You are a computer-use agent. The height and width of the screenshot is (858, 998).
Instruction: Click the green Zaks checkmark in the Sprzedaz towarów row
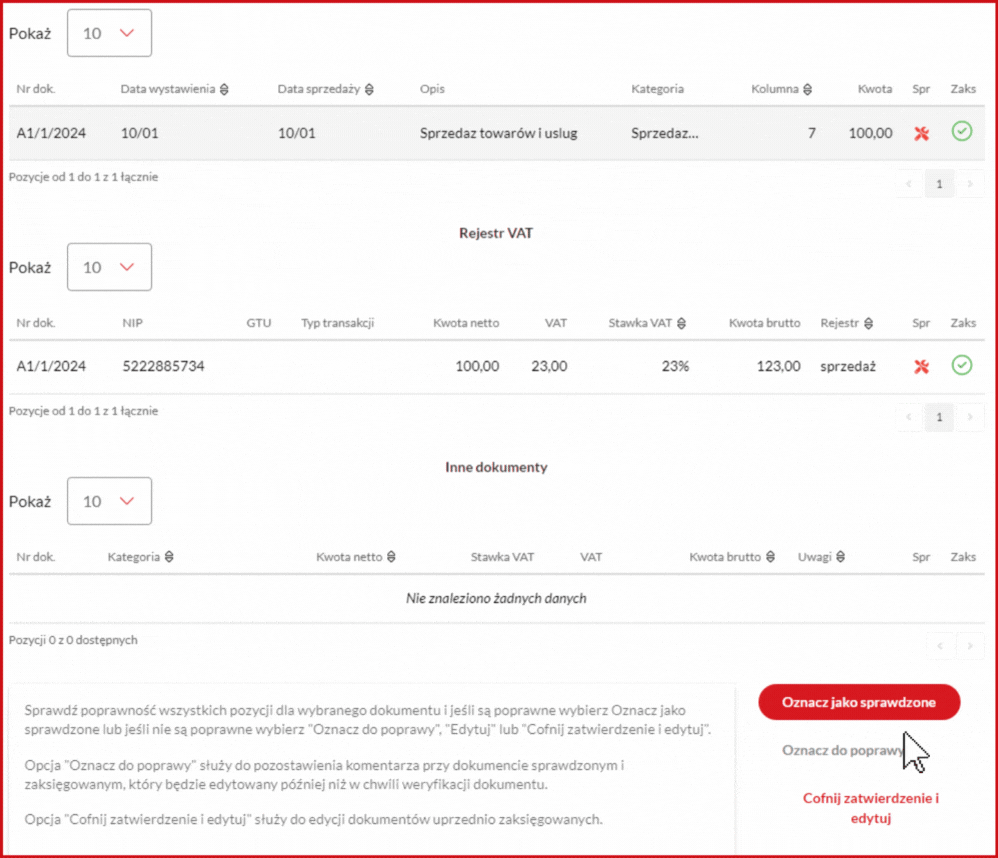point(962,132)
